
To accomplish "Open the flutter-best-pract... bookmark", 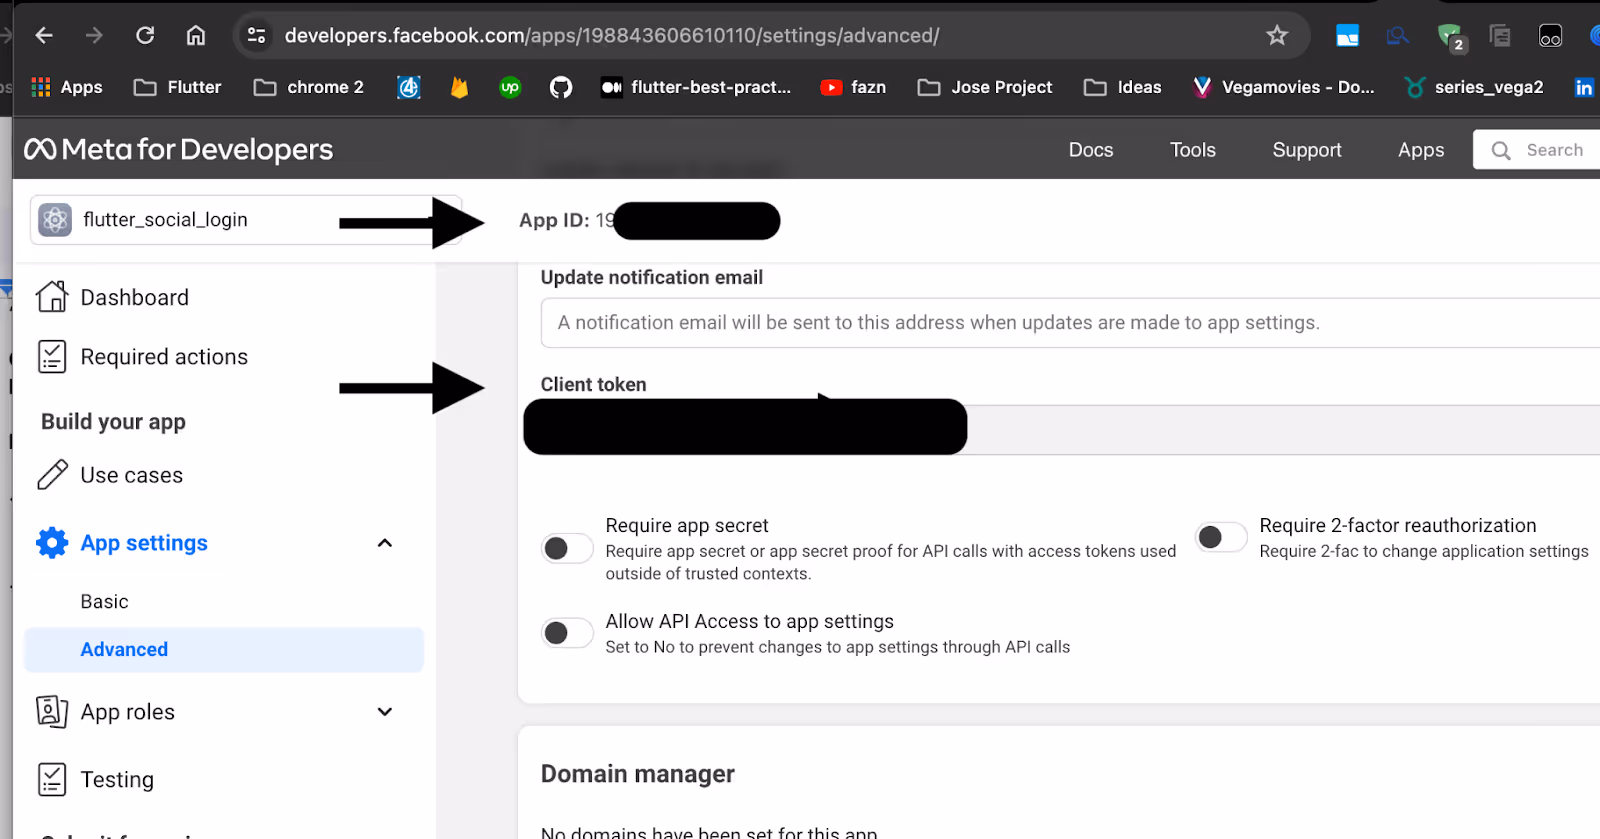I will click(x=696, y=88).
